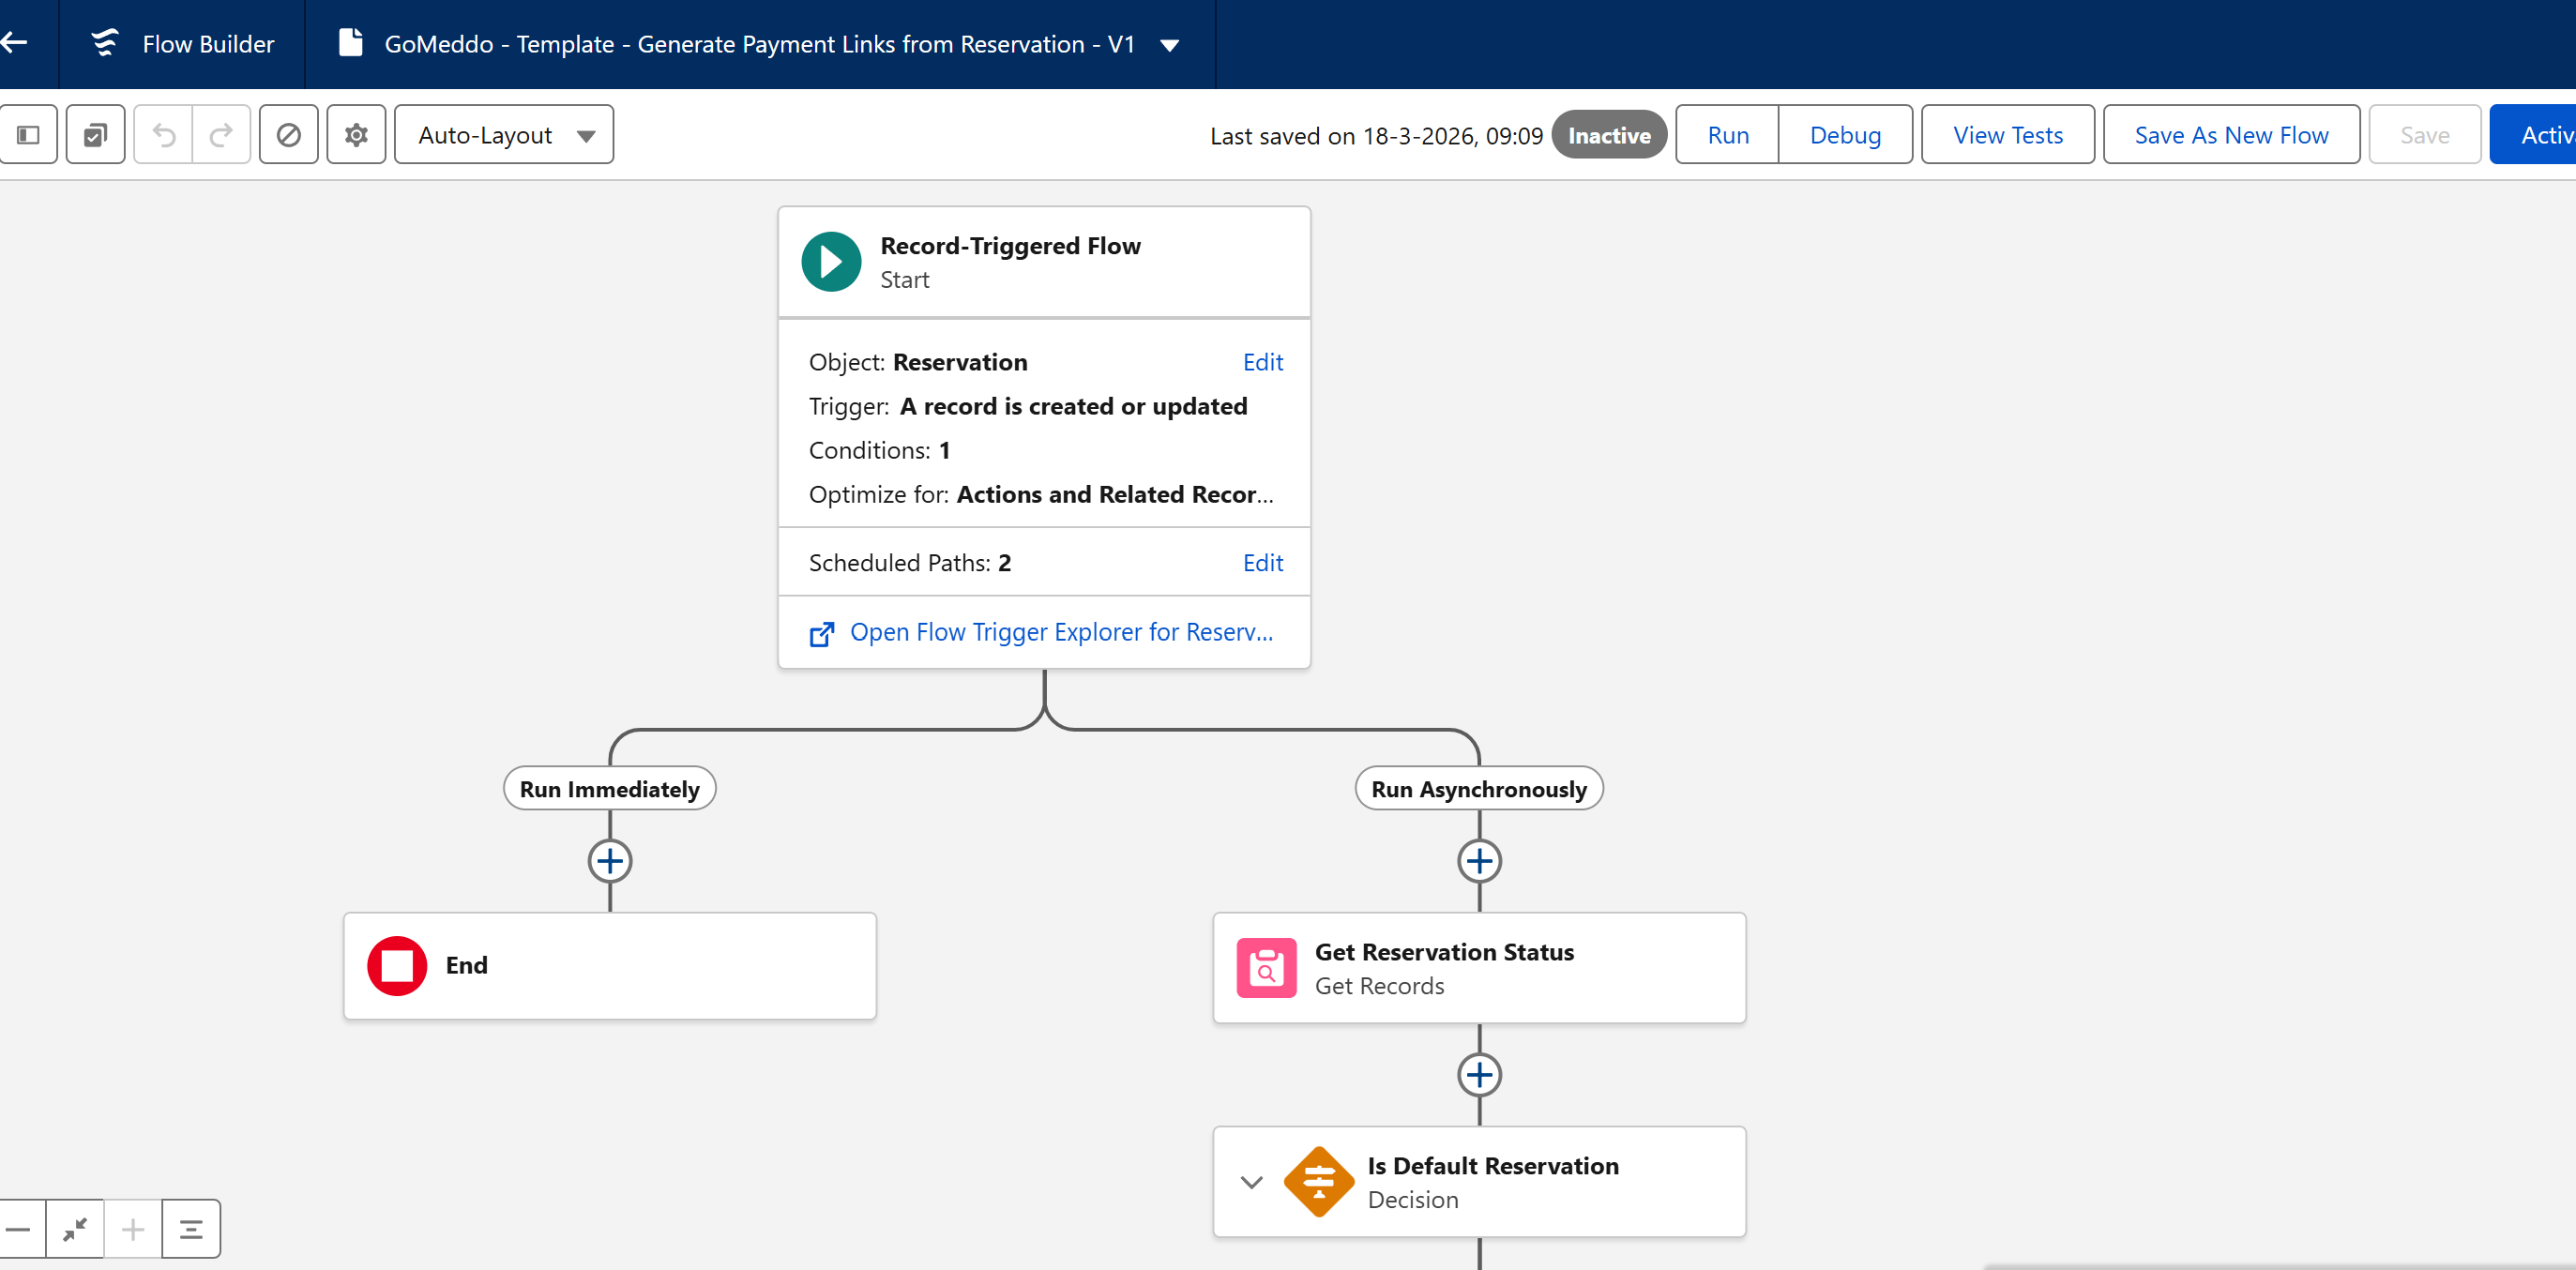Viewport: 2576px width, 1270px height.
Task: Click the undo arrow icon
Action: [x=164, y=135]
